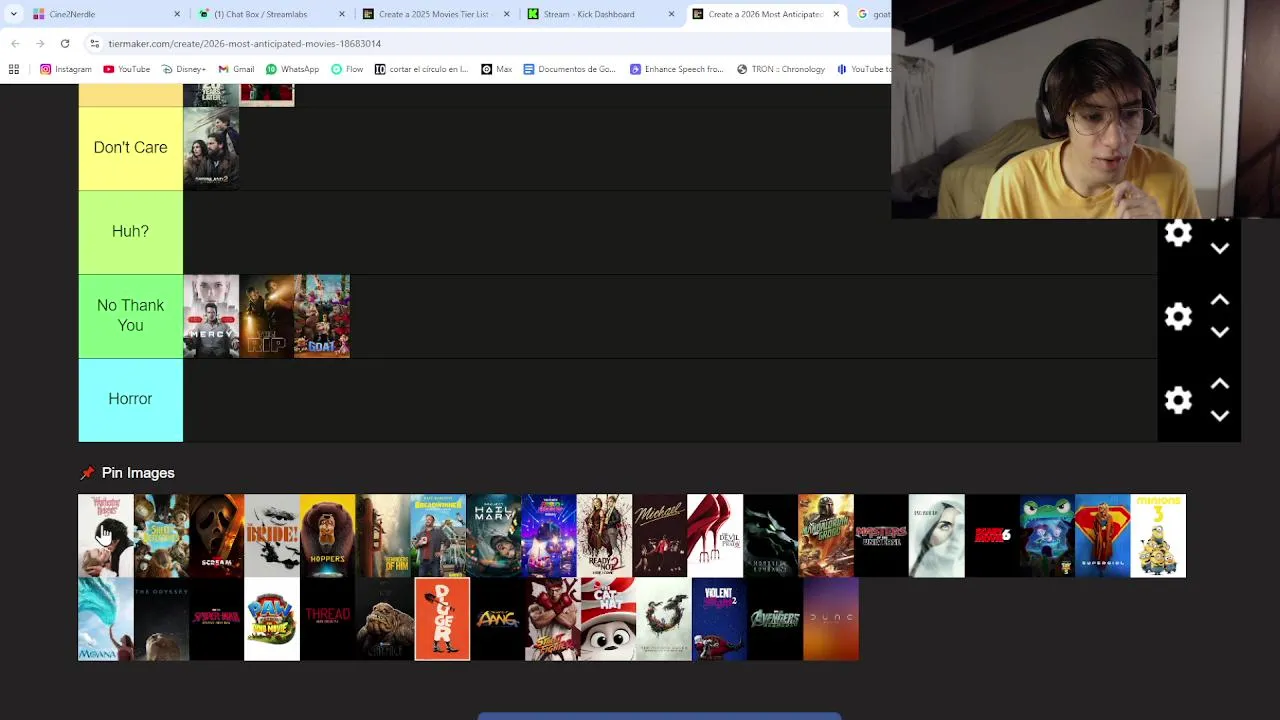The width and height of the screenshot is (1280, 720).
Task: Close the Cine2Nerdle tab
Action: tap(177, 14)
